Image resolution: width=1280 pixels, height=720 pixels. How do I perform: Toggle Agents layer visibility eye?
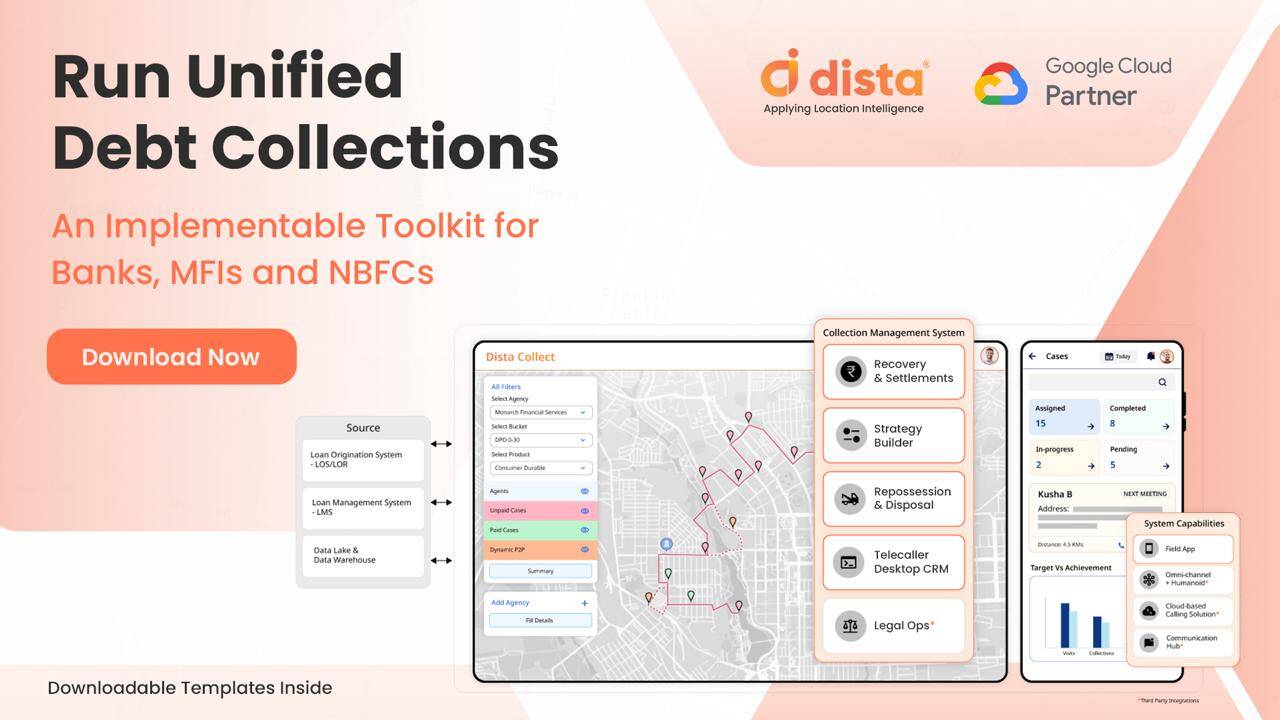tap(585, 492)
